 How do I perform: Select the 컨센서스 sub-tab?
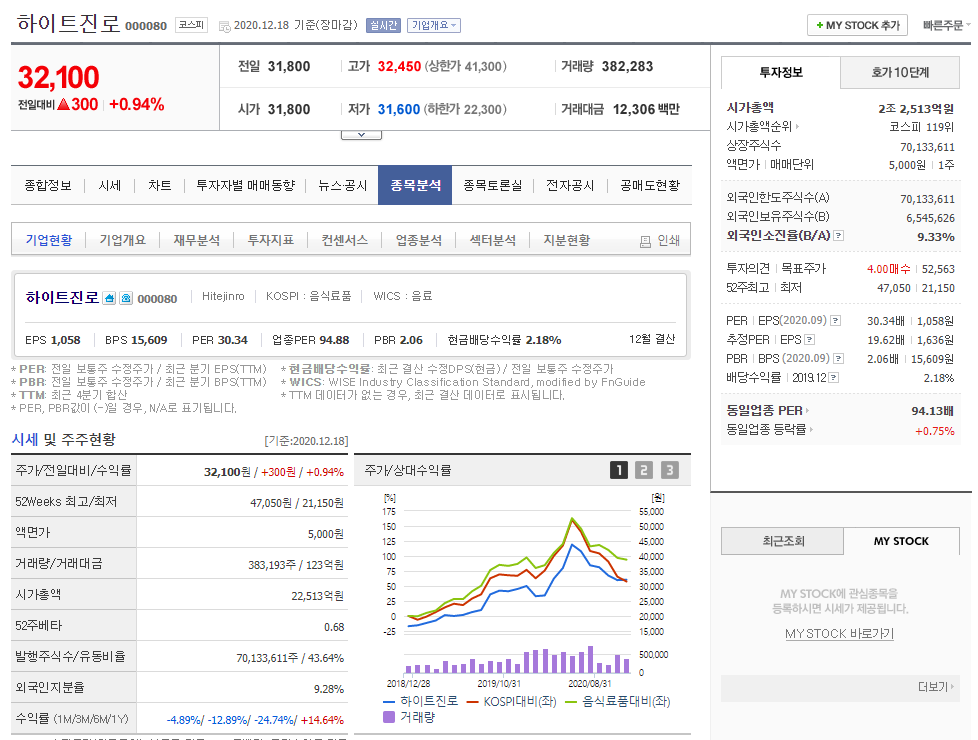(x=344, y=240)
